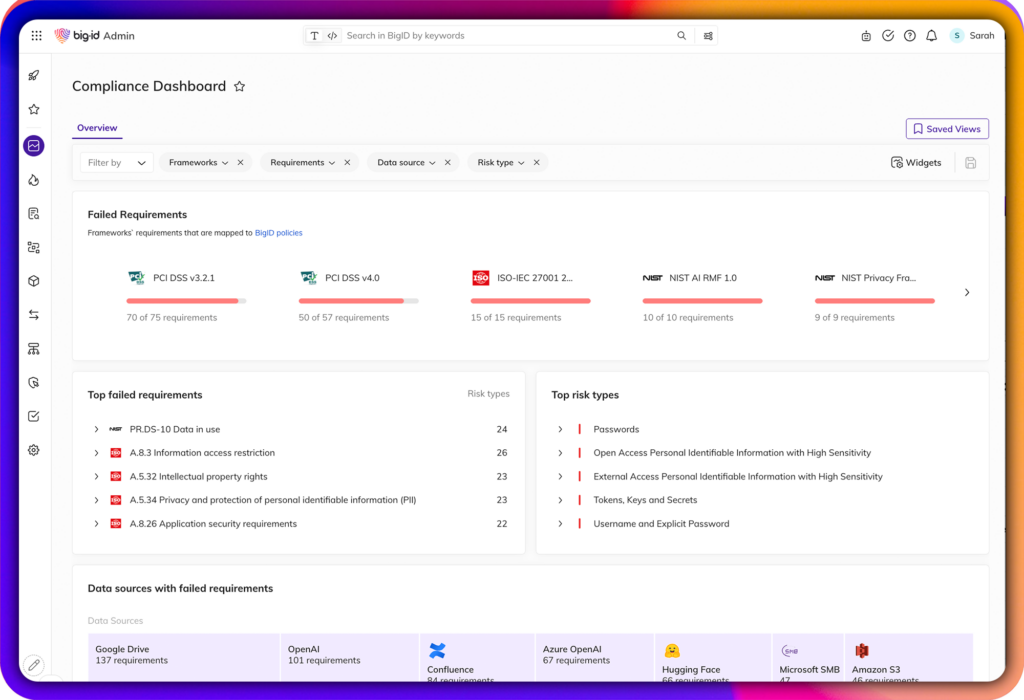Toggle the text search mode button
Screen dimensions: 1024x700
[315, 36]
